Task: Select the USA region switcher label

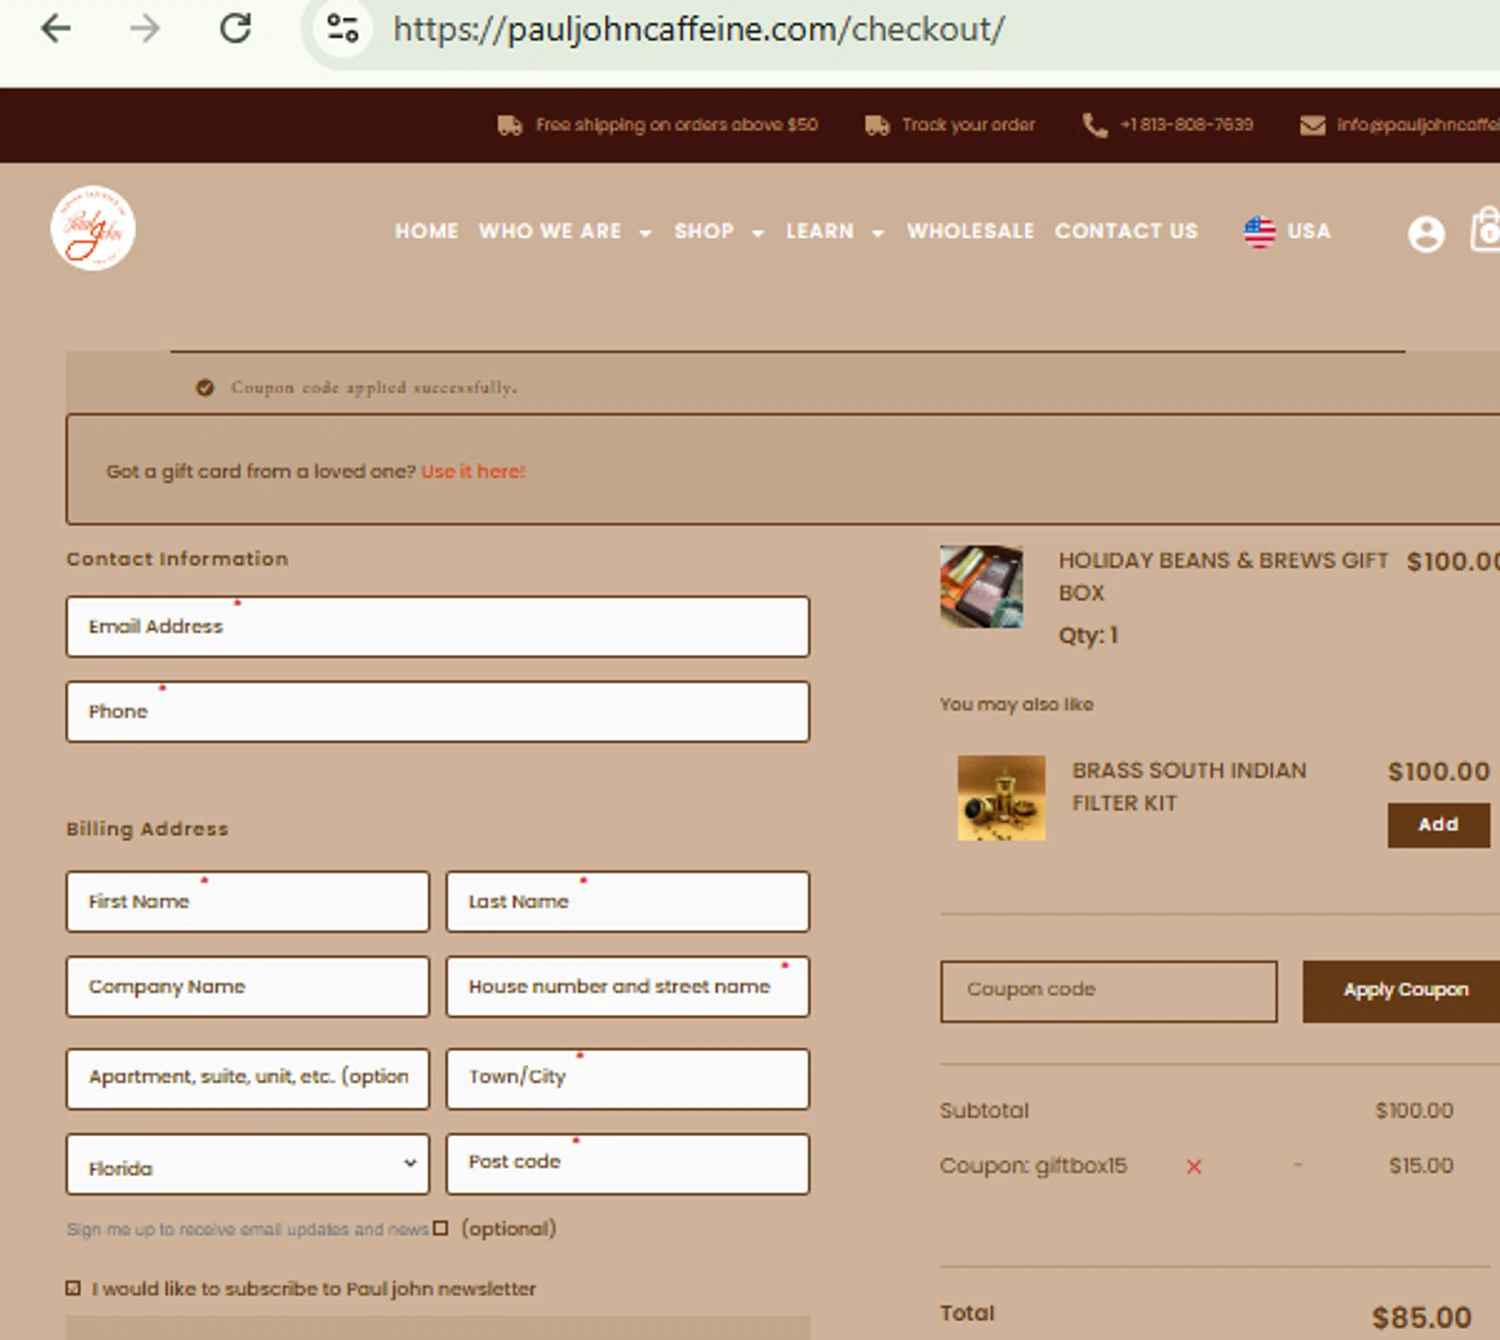Action: pyautogui.click(x=1309, y=231)
